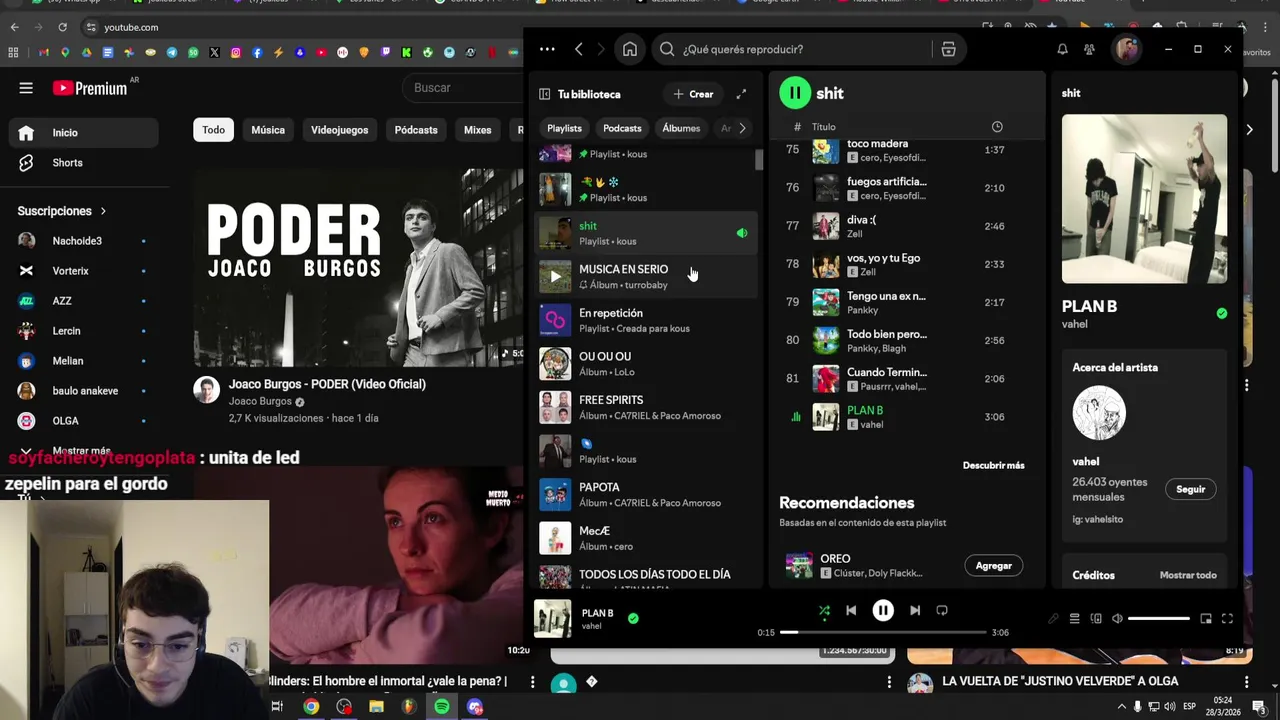This screenshot has width=1280, height=720.
Task: Click Spotify icon in Windows taskbar
Action: point(441,707)
